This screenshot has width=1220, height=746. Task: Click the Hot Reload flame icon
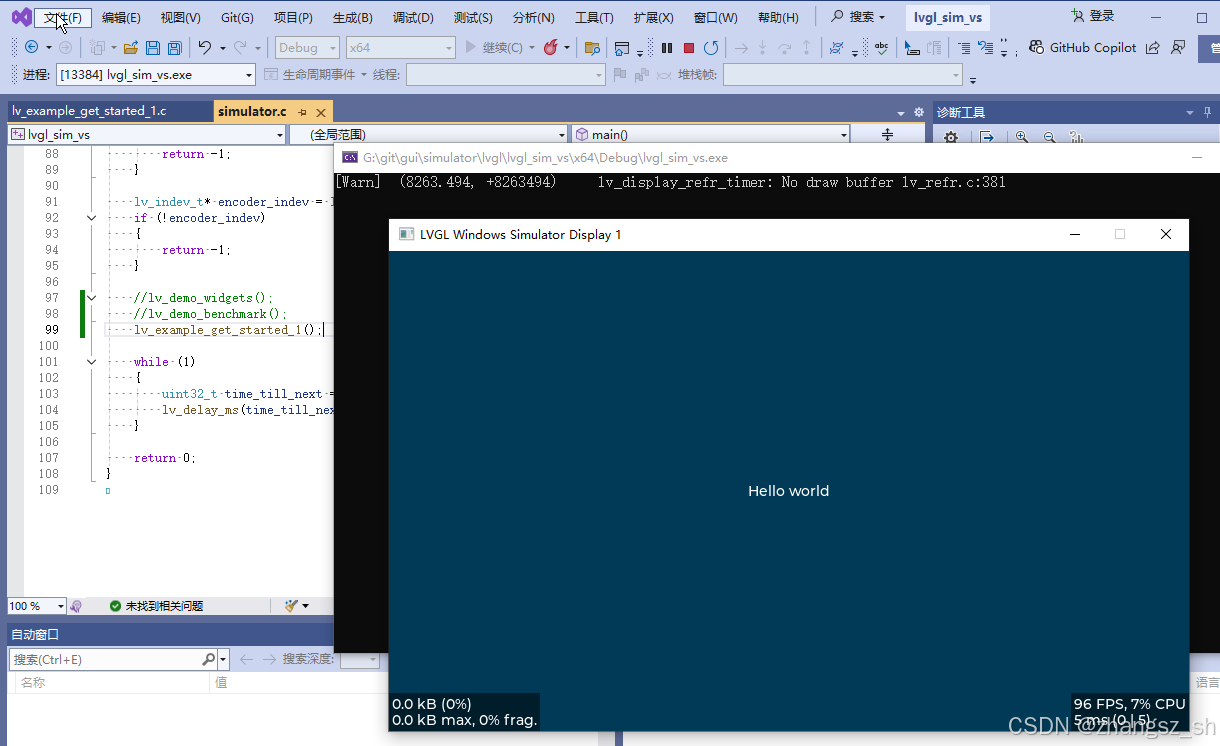(550, 47)
